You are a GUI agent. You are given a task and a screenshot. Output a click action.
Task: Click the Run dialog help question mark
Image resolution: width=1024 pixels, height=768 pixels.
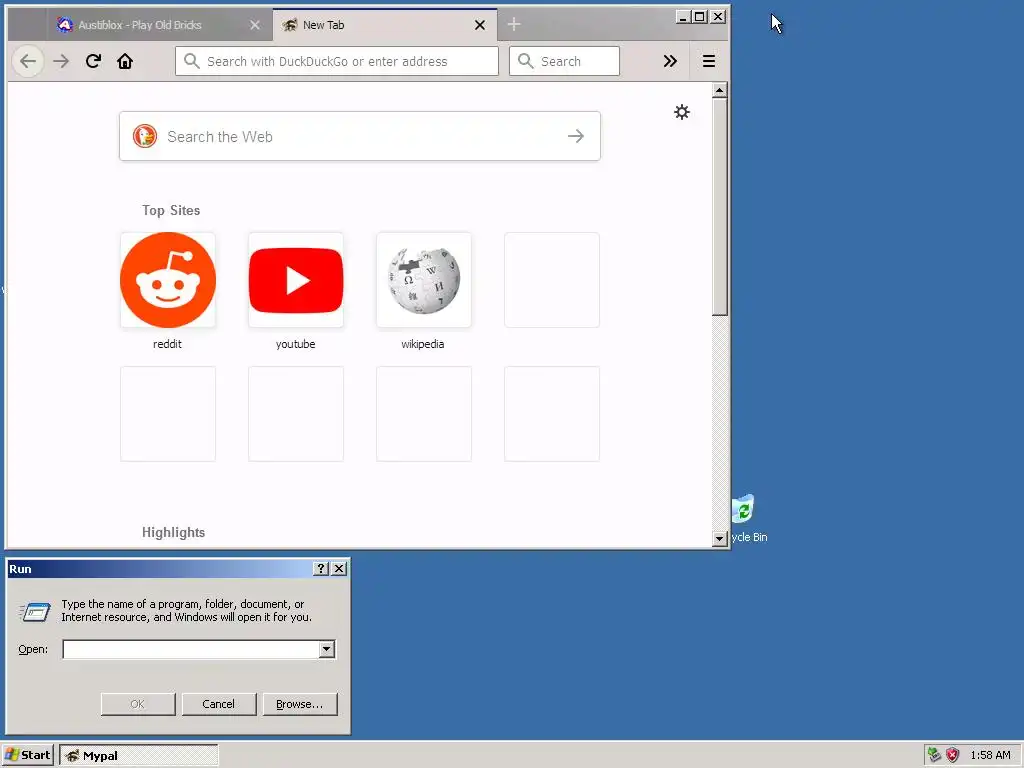tap(321, 569)
